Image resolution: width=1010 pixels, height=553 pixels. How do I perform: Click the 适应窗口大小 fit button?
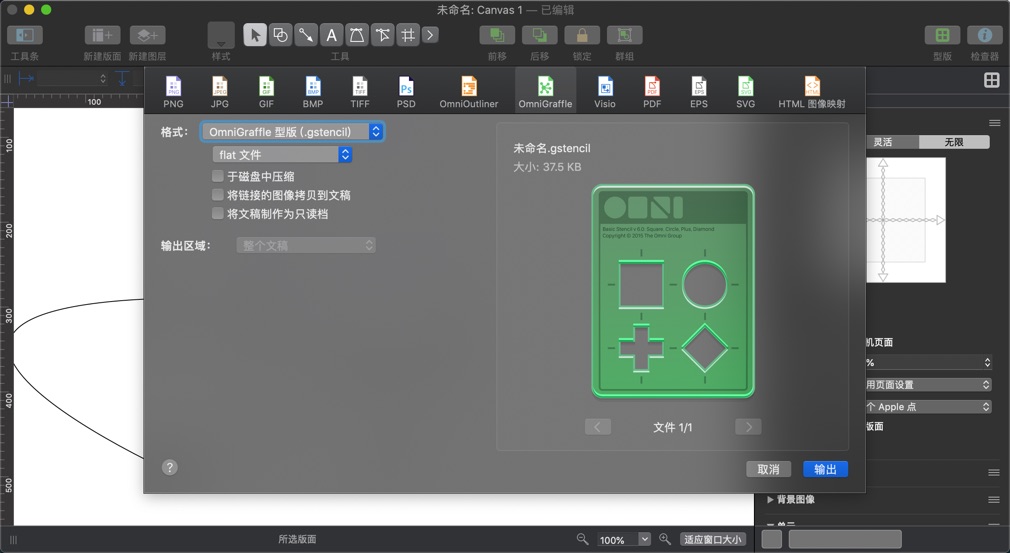[712, 539]
